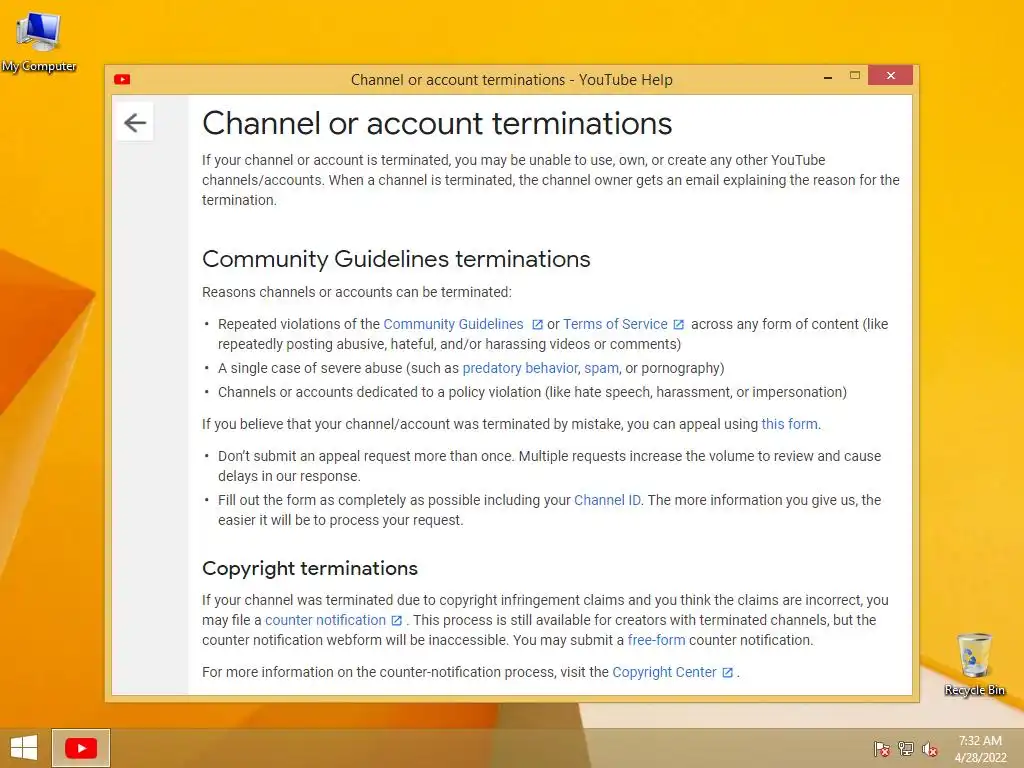The image size is (1024, 768).
Task: Follow the free-form link
Action: point(656,640)
